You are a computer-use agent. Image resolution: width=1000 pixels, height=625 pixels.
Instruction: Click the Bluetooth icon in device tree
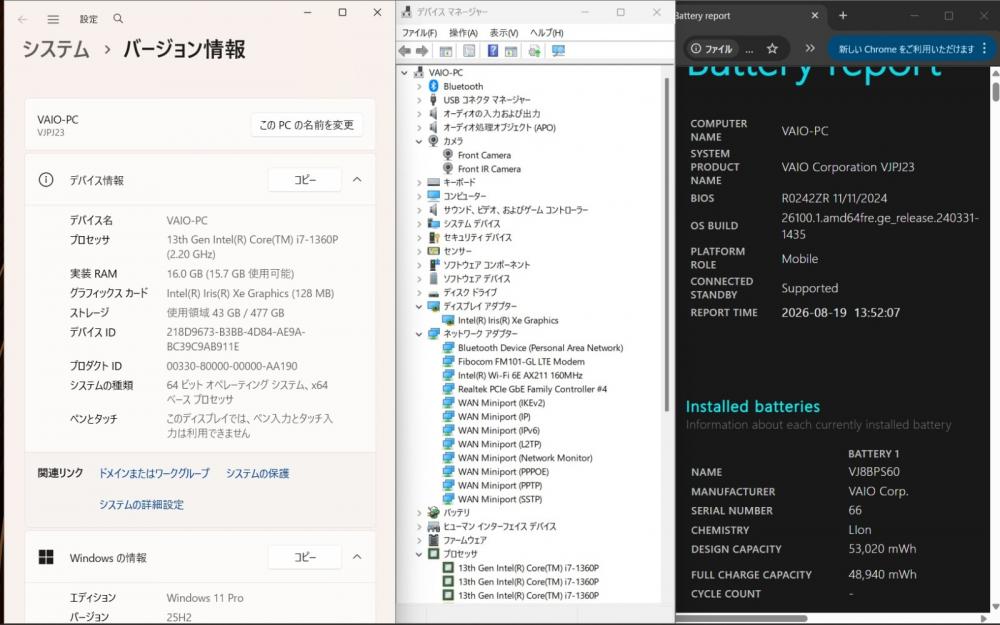coord(434,86)
